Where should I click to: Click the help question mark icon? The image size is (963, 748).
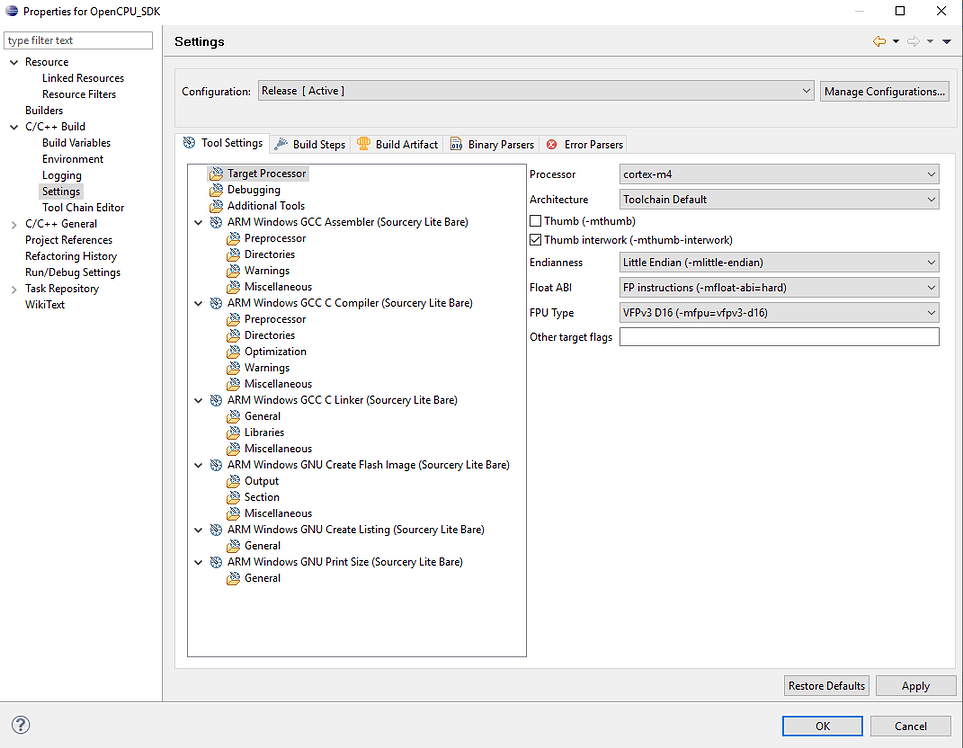tap(20, 725)
